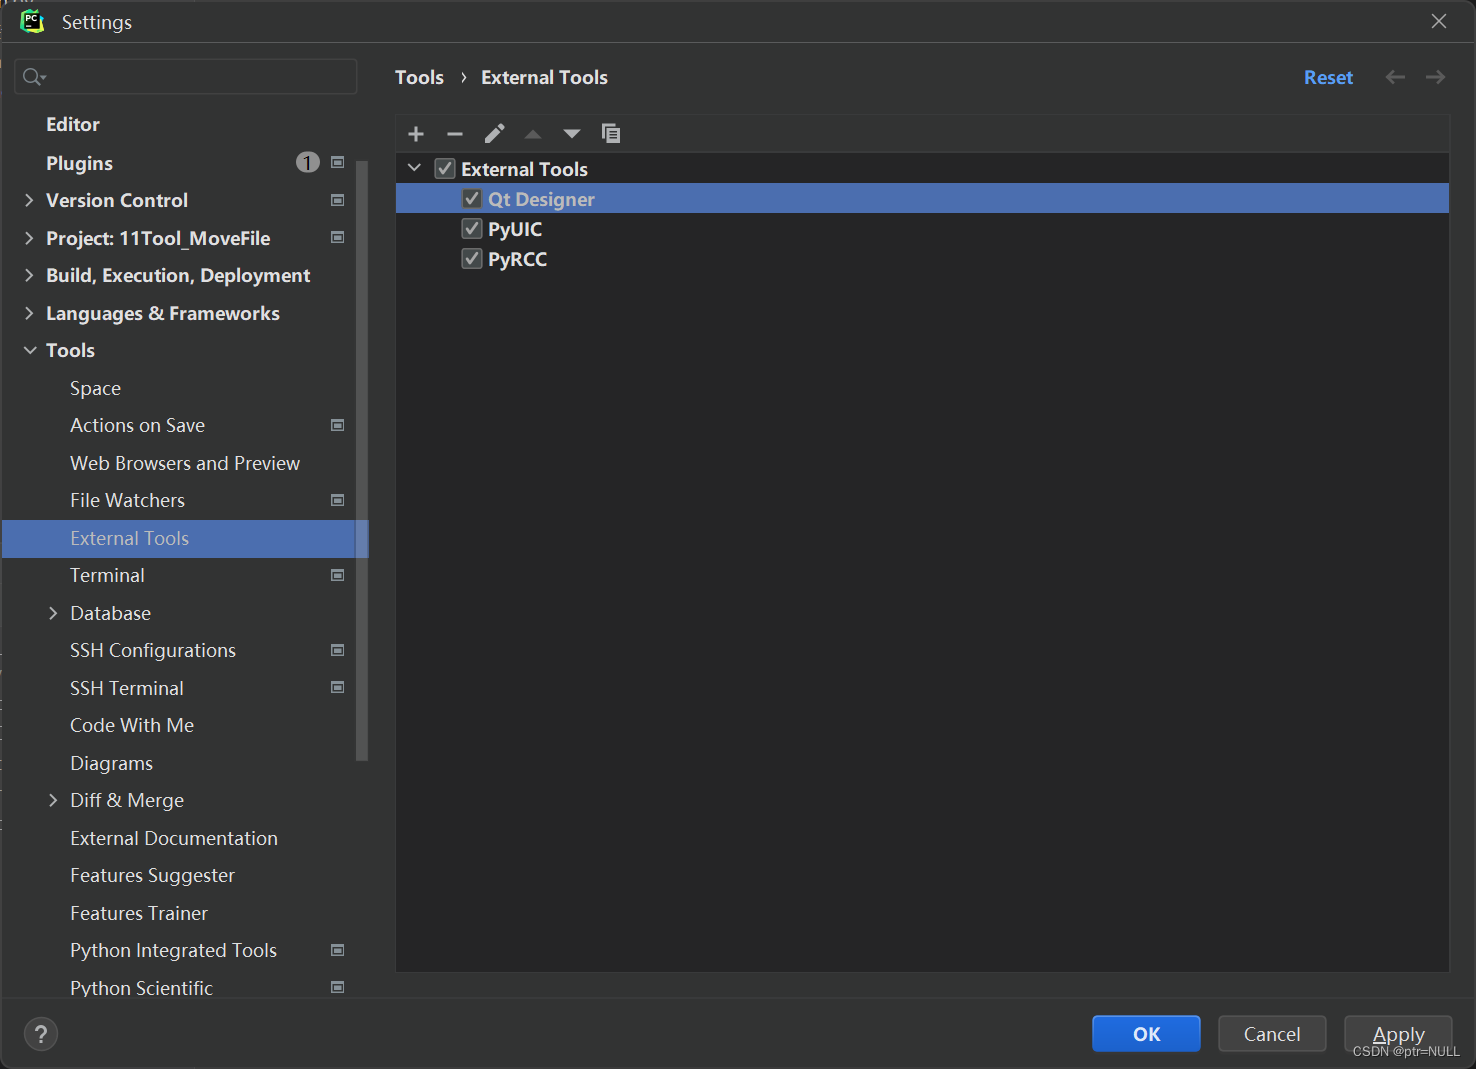
Task: Click the Move Down arrow icon
Action: [571, 134]
